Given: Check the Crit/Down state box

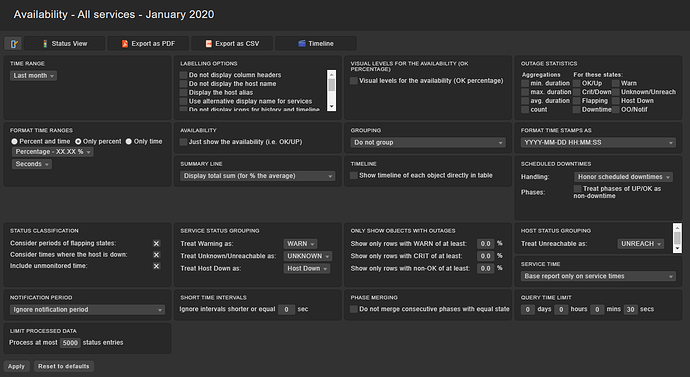Looking at the screenshot, I should (x=576, y=92).
